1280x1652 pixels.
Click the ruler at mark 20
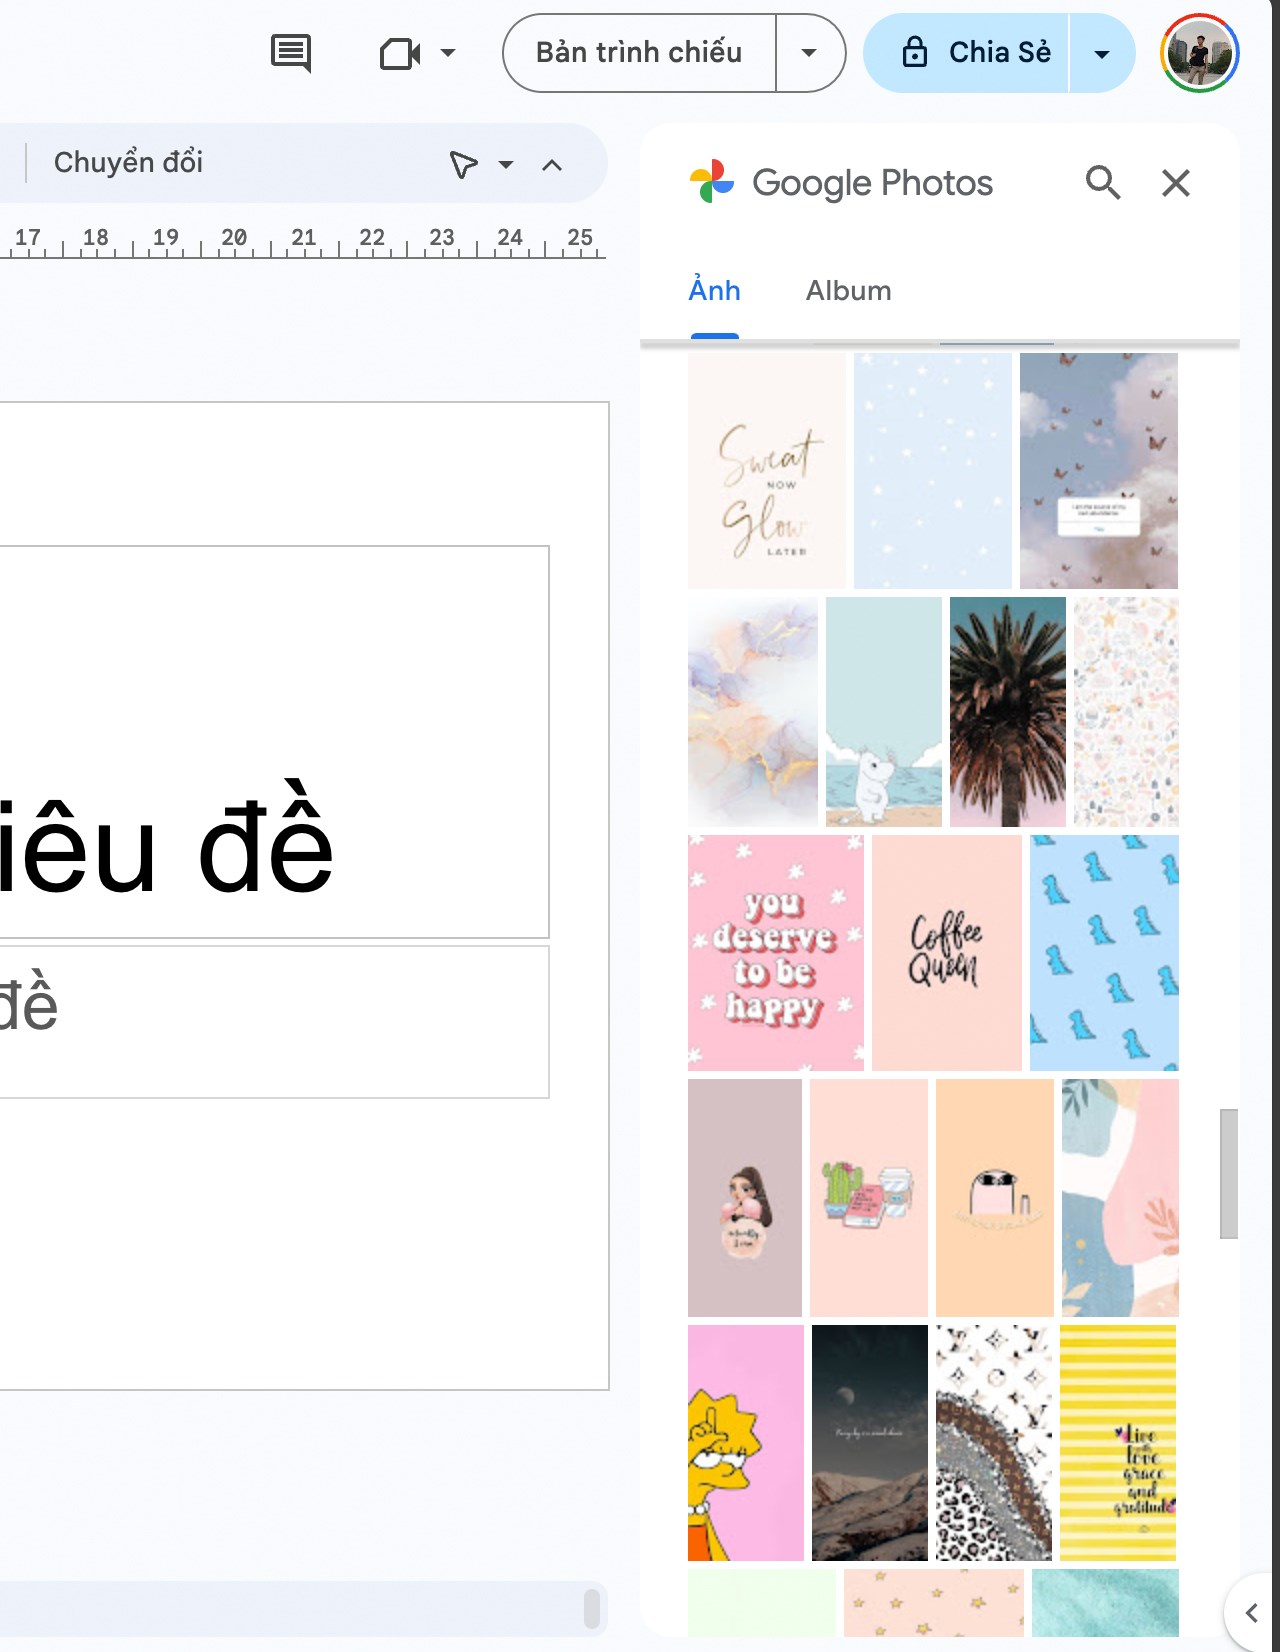pyautogui.click(x=234, y=240)
